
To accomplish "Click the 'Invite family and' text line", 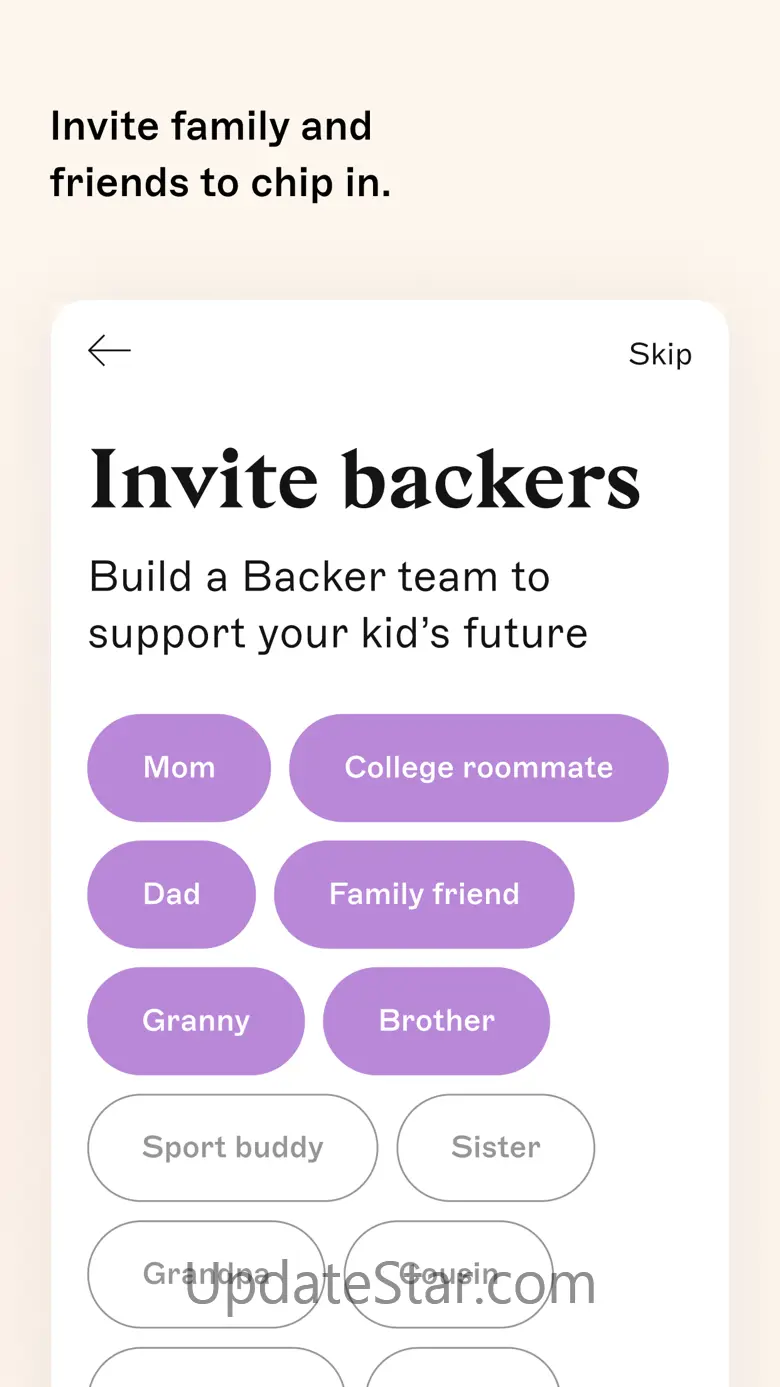I will [x=211, y=127].
